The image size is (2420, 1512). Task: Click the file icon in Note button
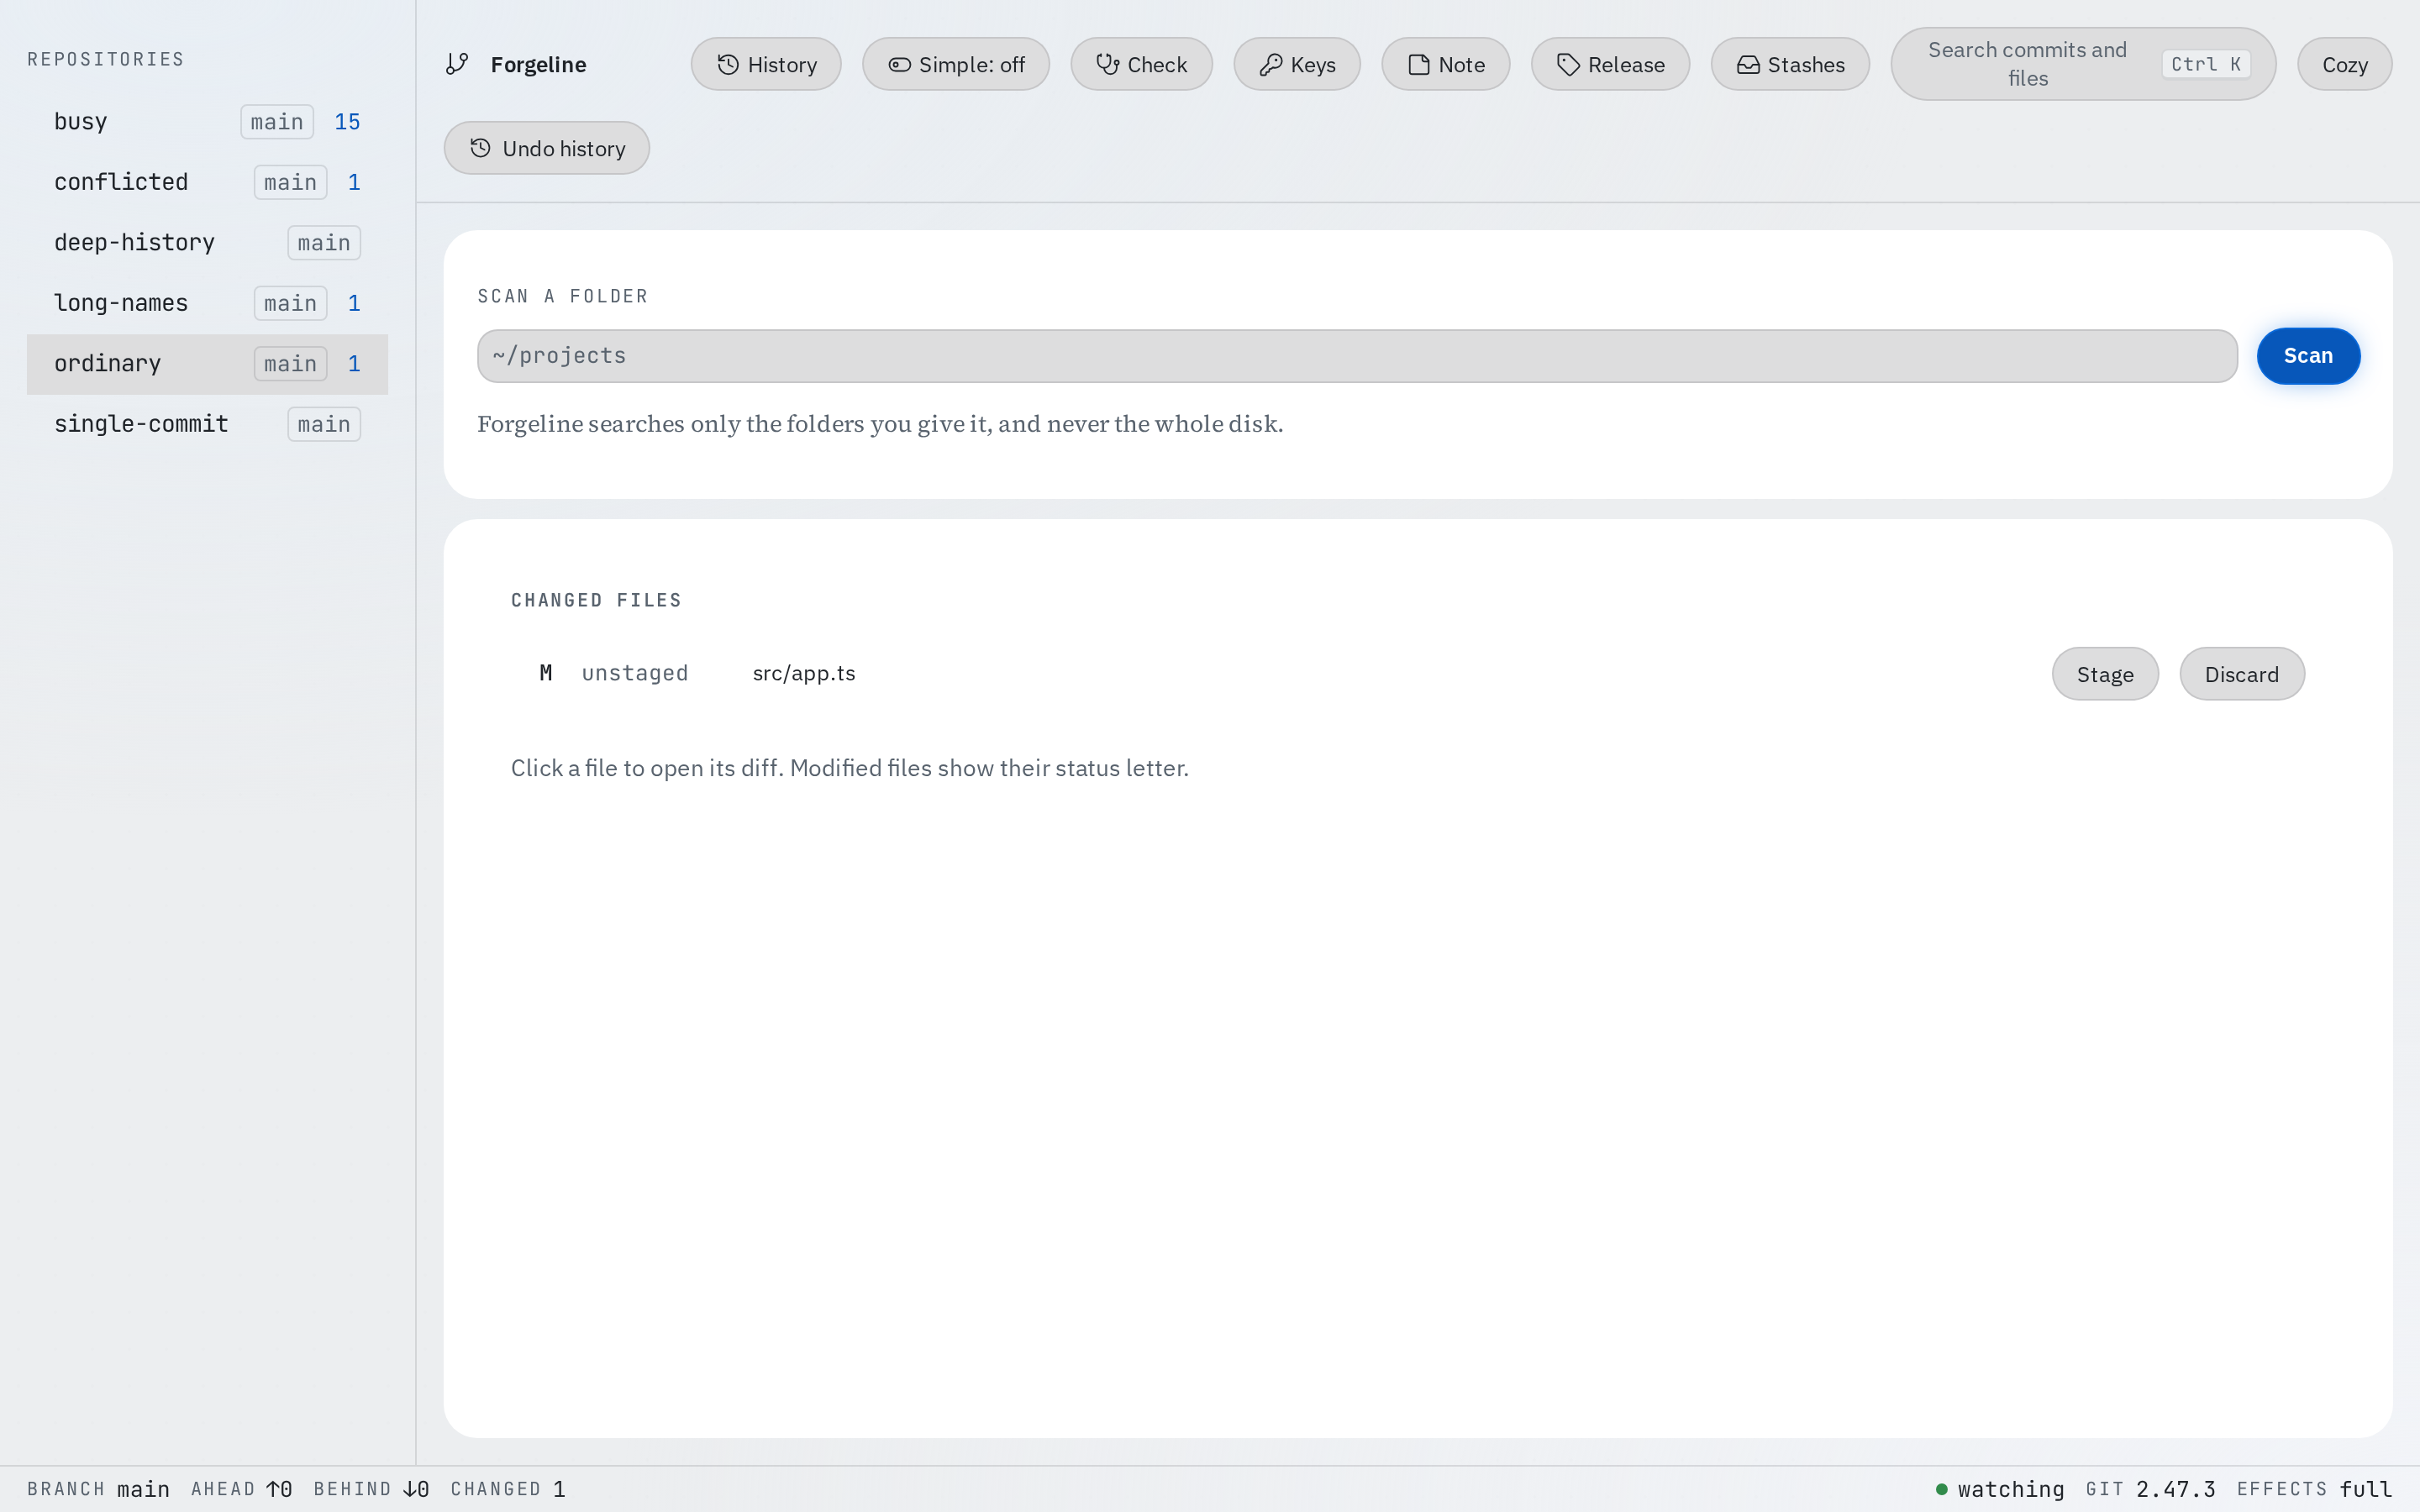(x=1418, y=64)
